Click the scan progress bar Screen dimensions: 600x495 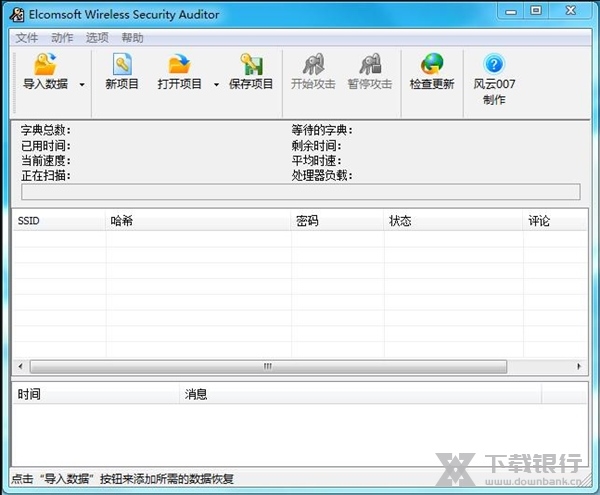[x=301, y=192]
